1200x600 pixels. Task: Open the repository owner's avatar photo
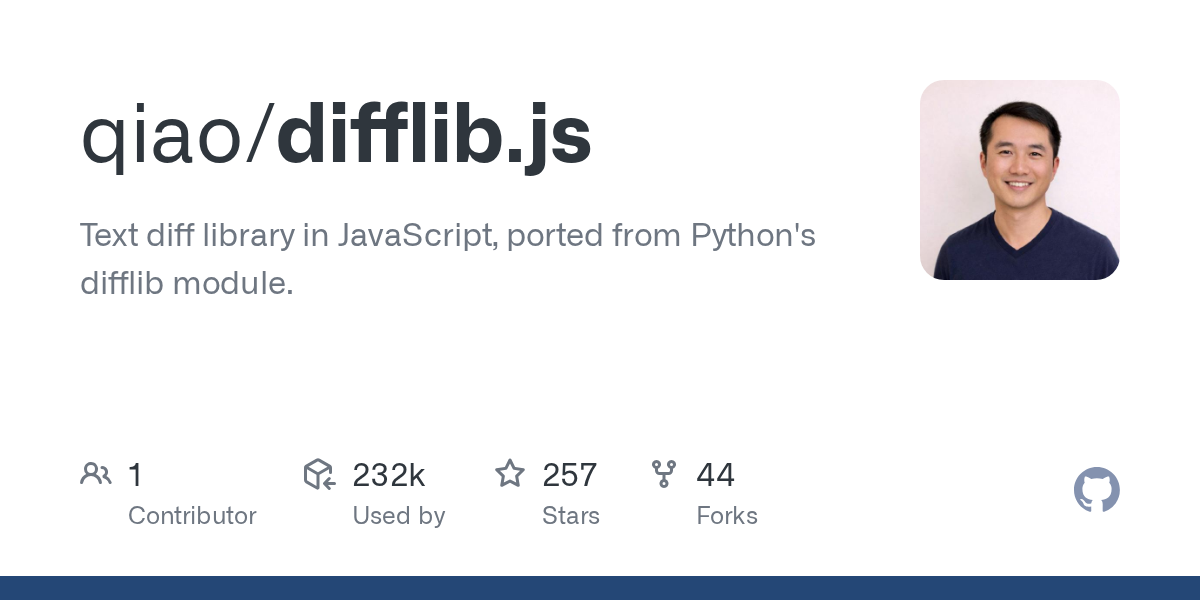[1019, 180]
